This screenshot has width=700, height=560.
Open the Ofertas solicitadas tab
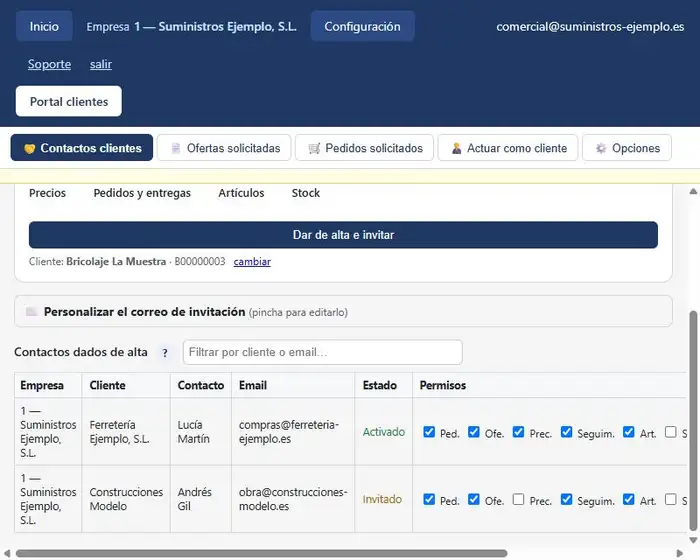coord(224,148)
